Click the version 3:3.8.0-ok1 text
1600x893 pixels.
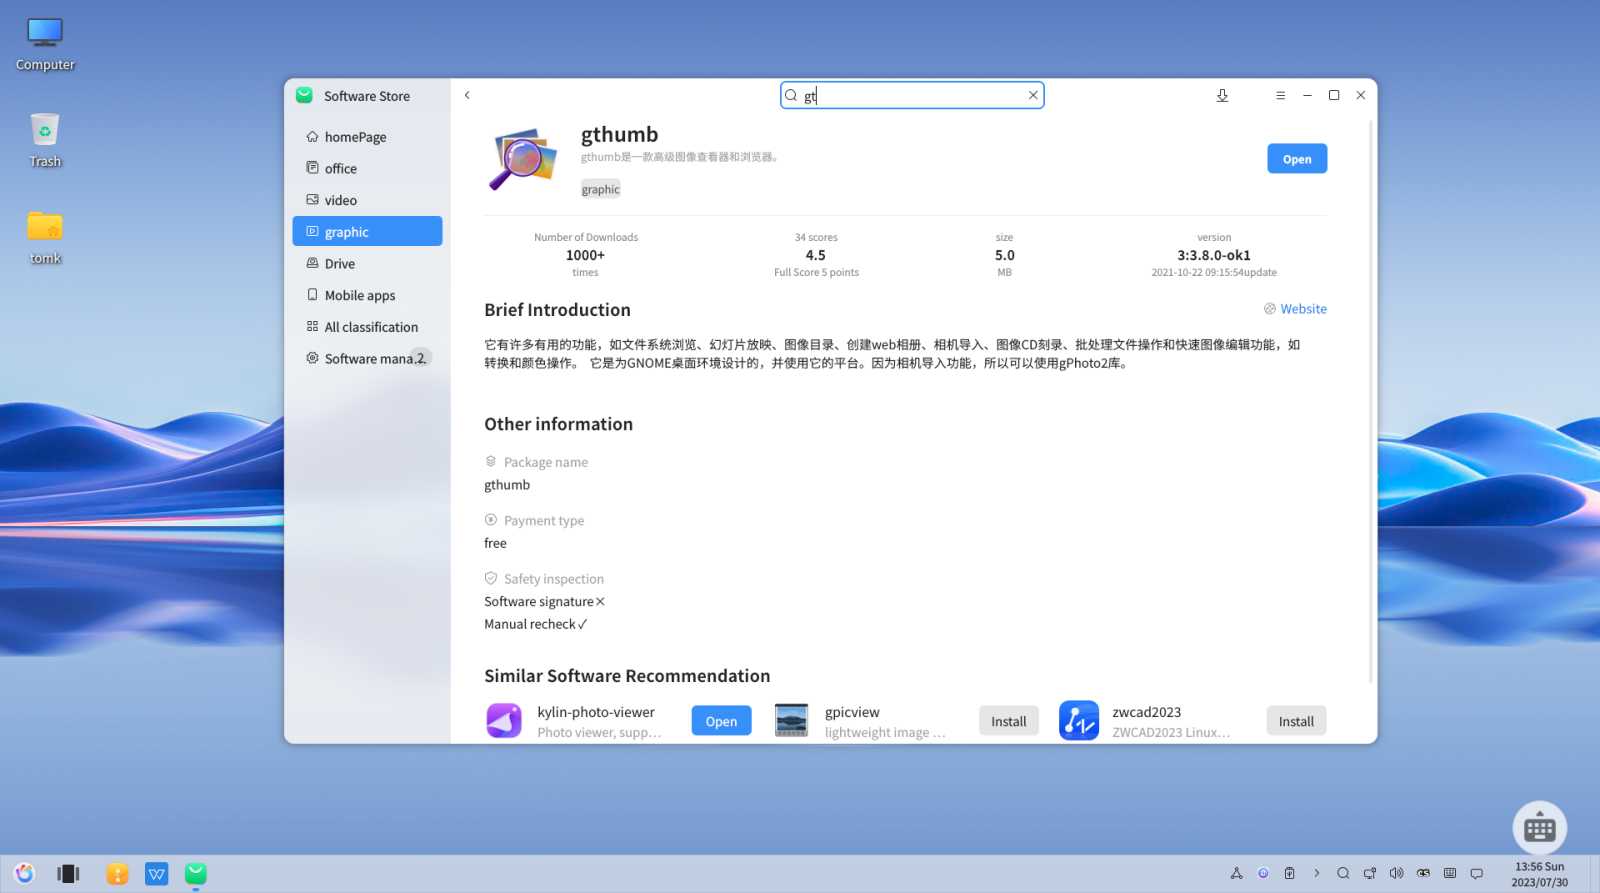(x=1214, y=255)
